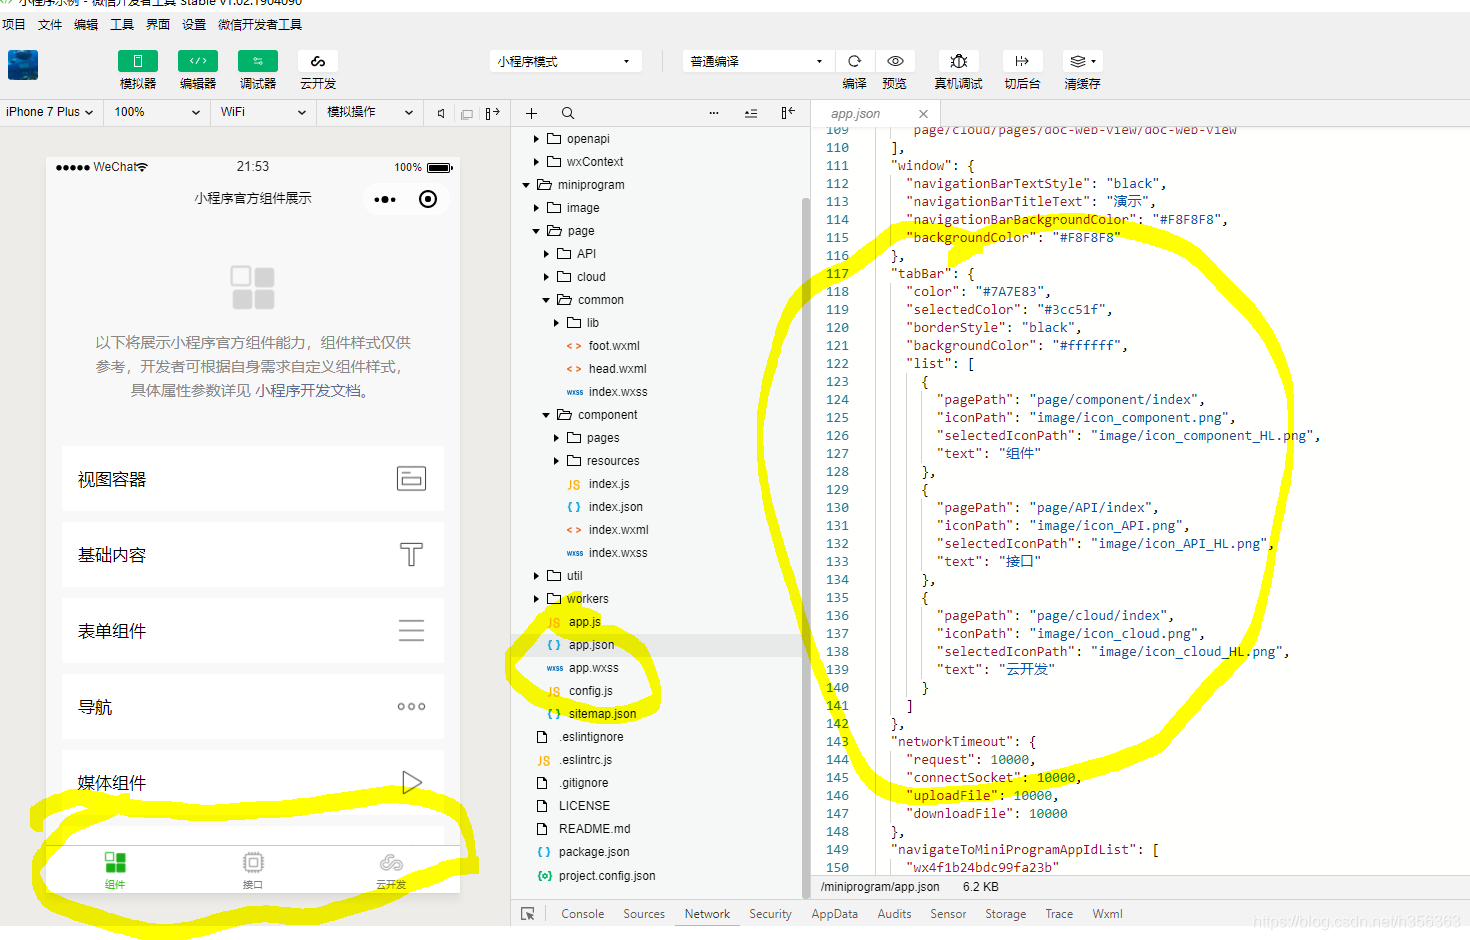
Task: Click the simulator dock side icon
Action: point(492,113)
